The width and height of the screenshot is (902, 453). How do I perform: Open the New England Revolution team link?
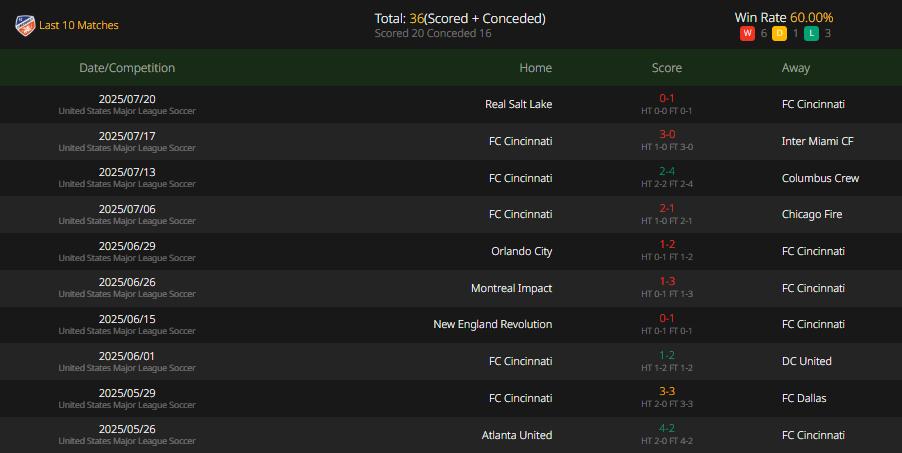pos(492,324)
